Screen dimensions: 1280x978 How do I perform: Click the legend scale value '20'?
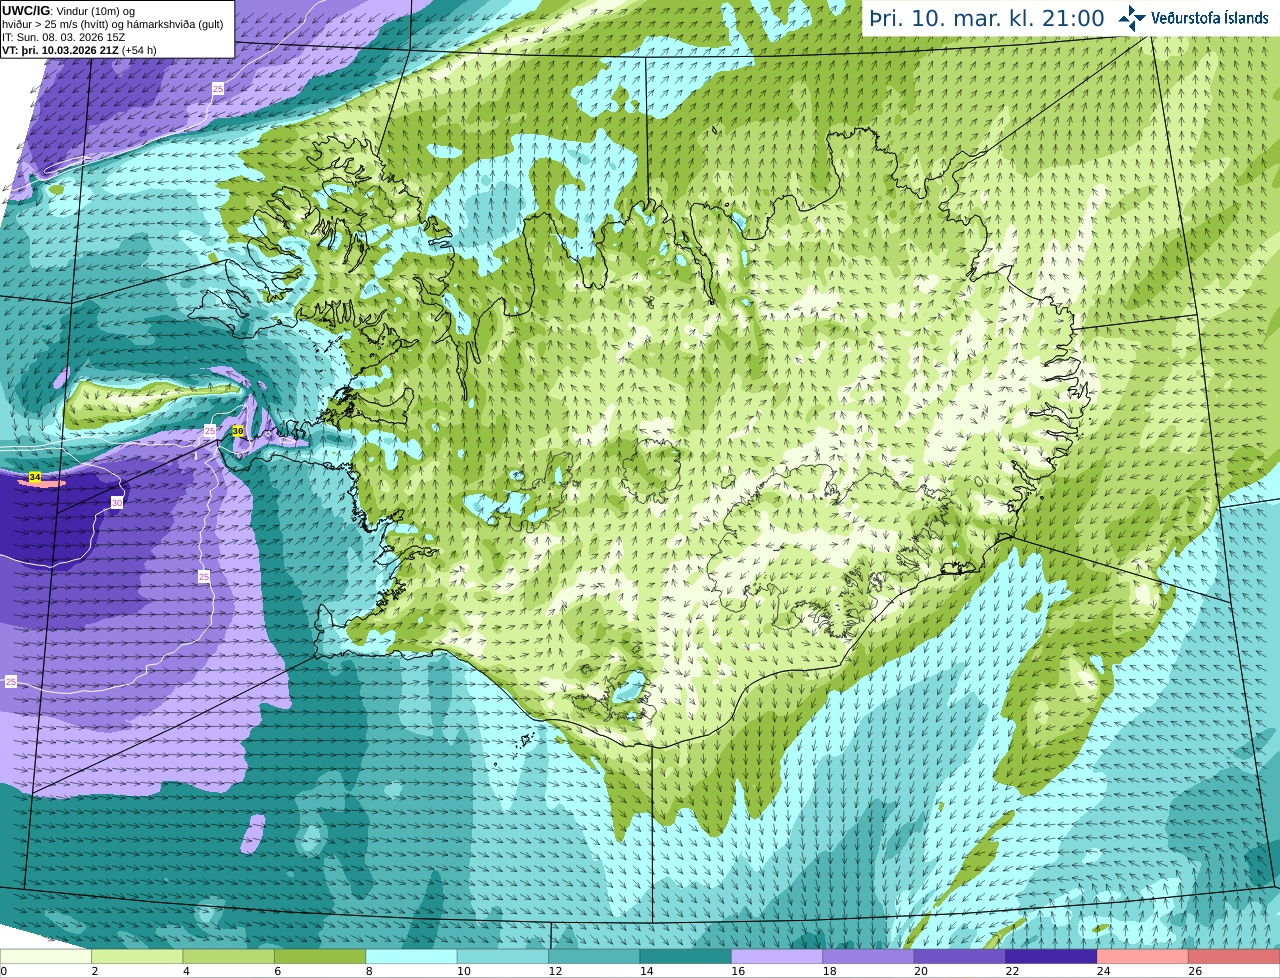(921, 971)
